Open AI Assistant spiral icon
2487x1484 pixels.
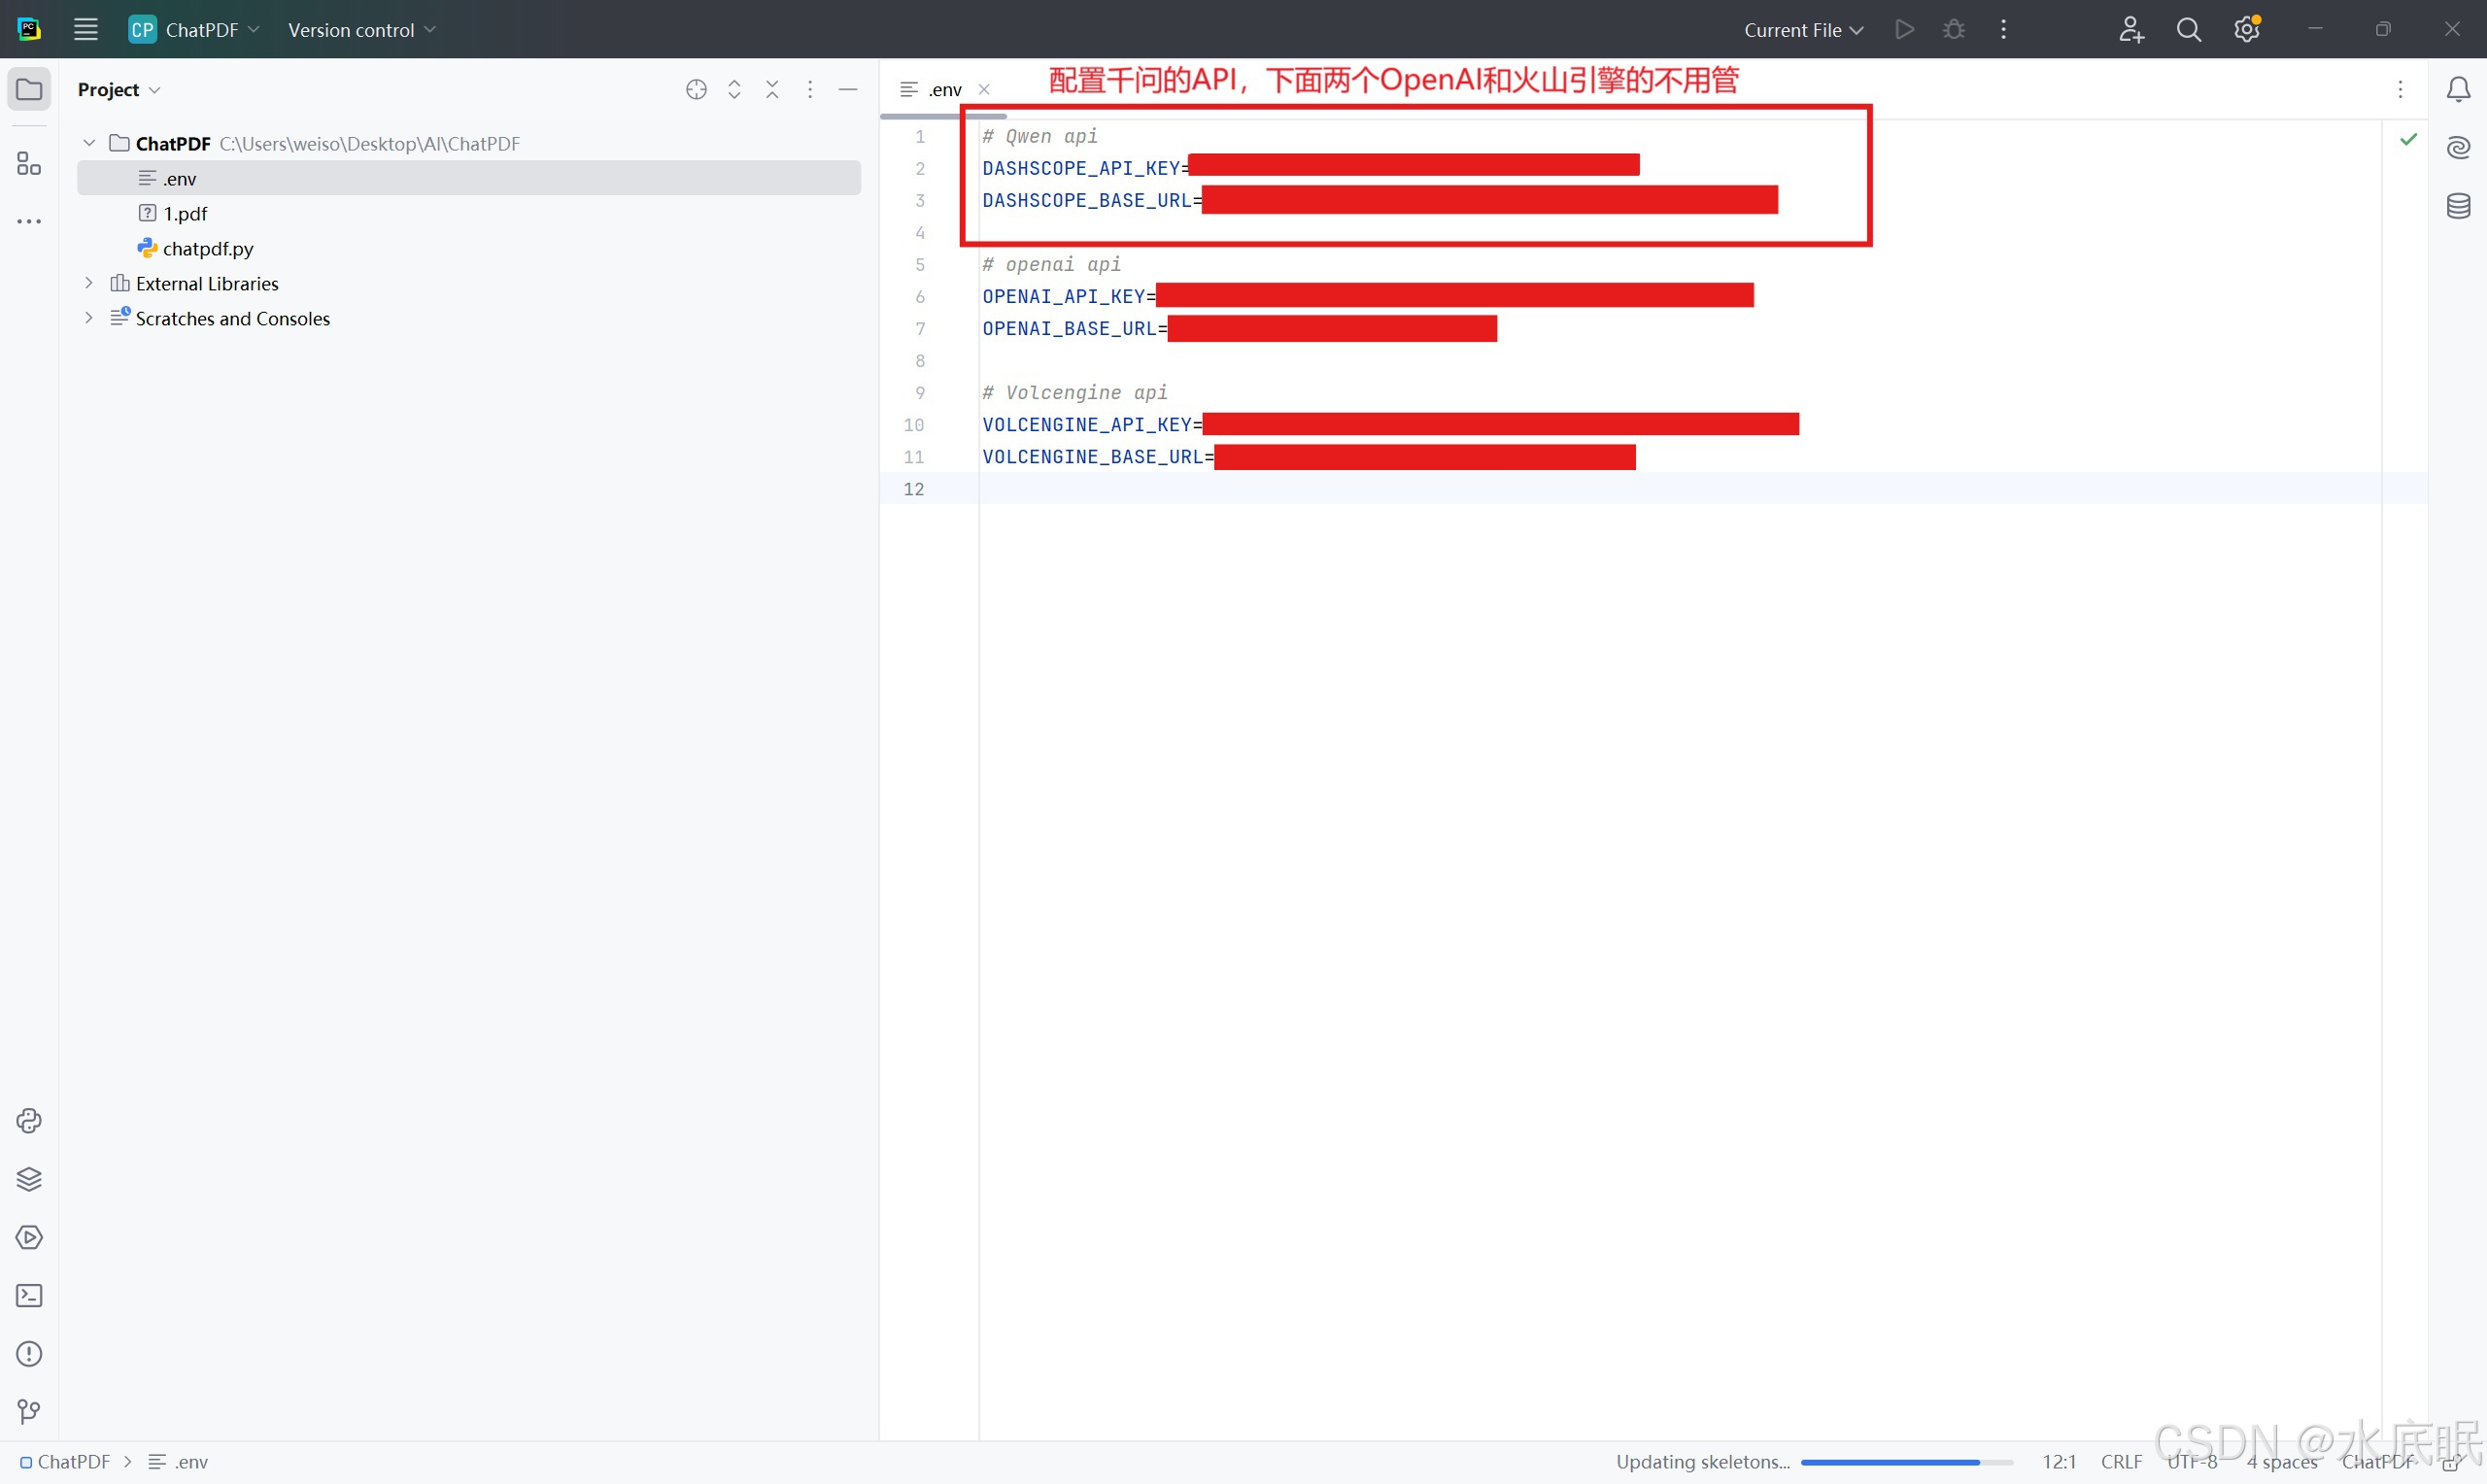[2458, 148]
